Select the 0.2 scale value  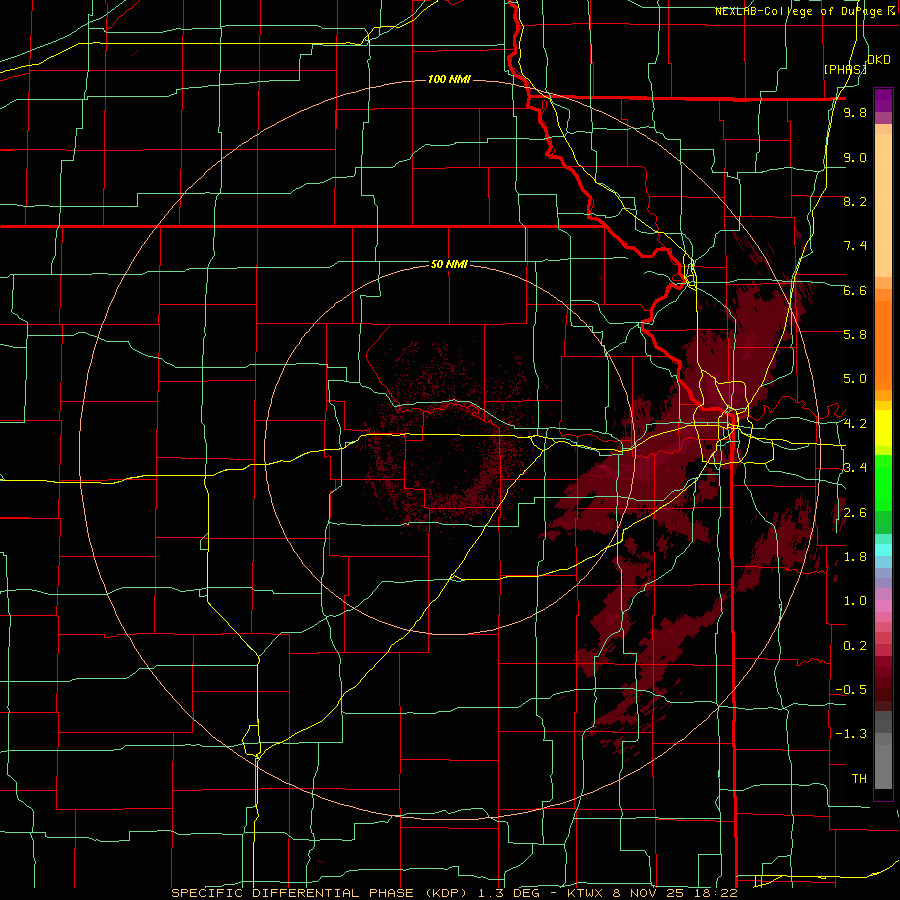click(855, 646)
